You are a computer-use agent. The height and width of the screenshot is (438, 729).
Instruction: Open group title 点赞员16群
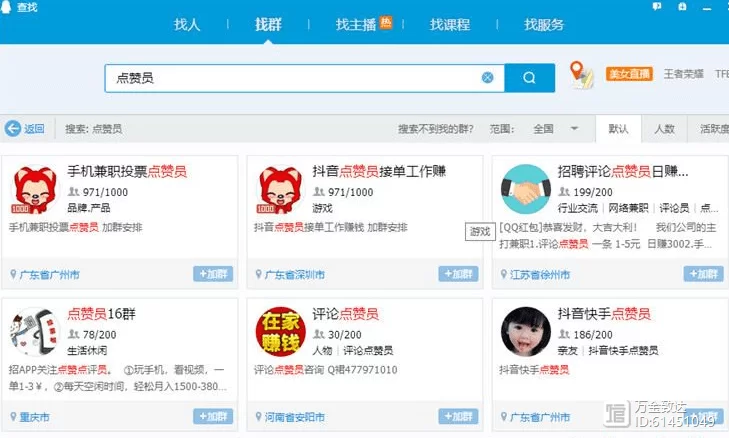(x=101, y=314)
